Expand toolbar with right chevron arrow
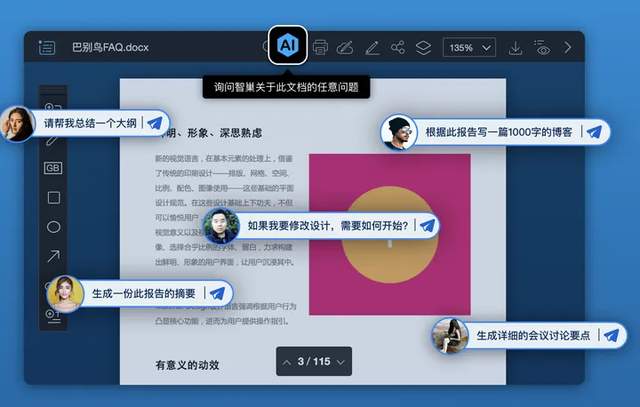 click(x=568, y=47)
